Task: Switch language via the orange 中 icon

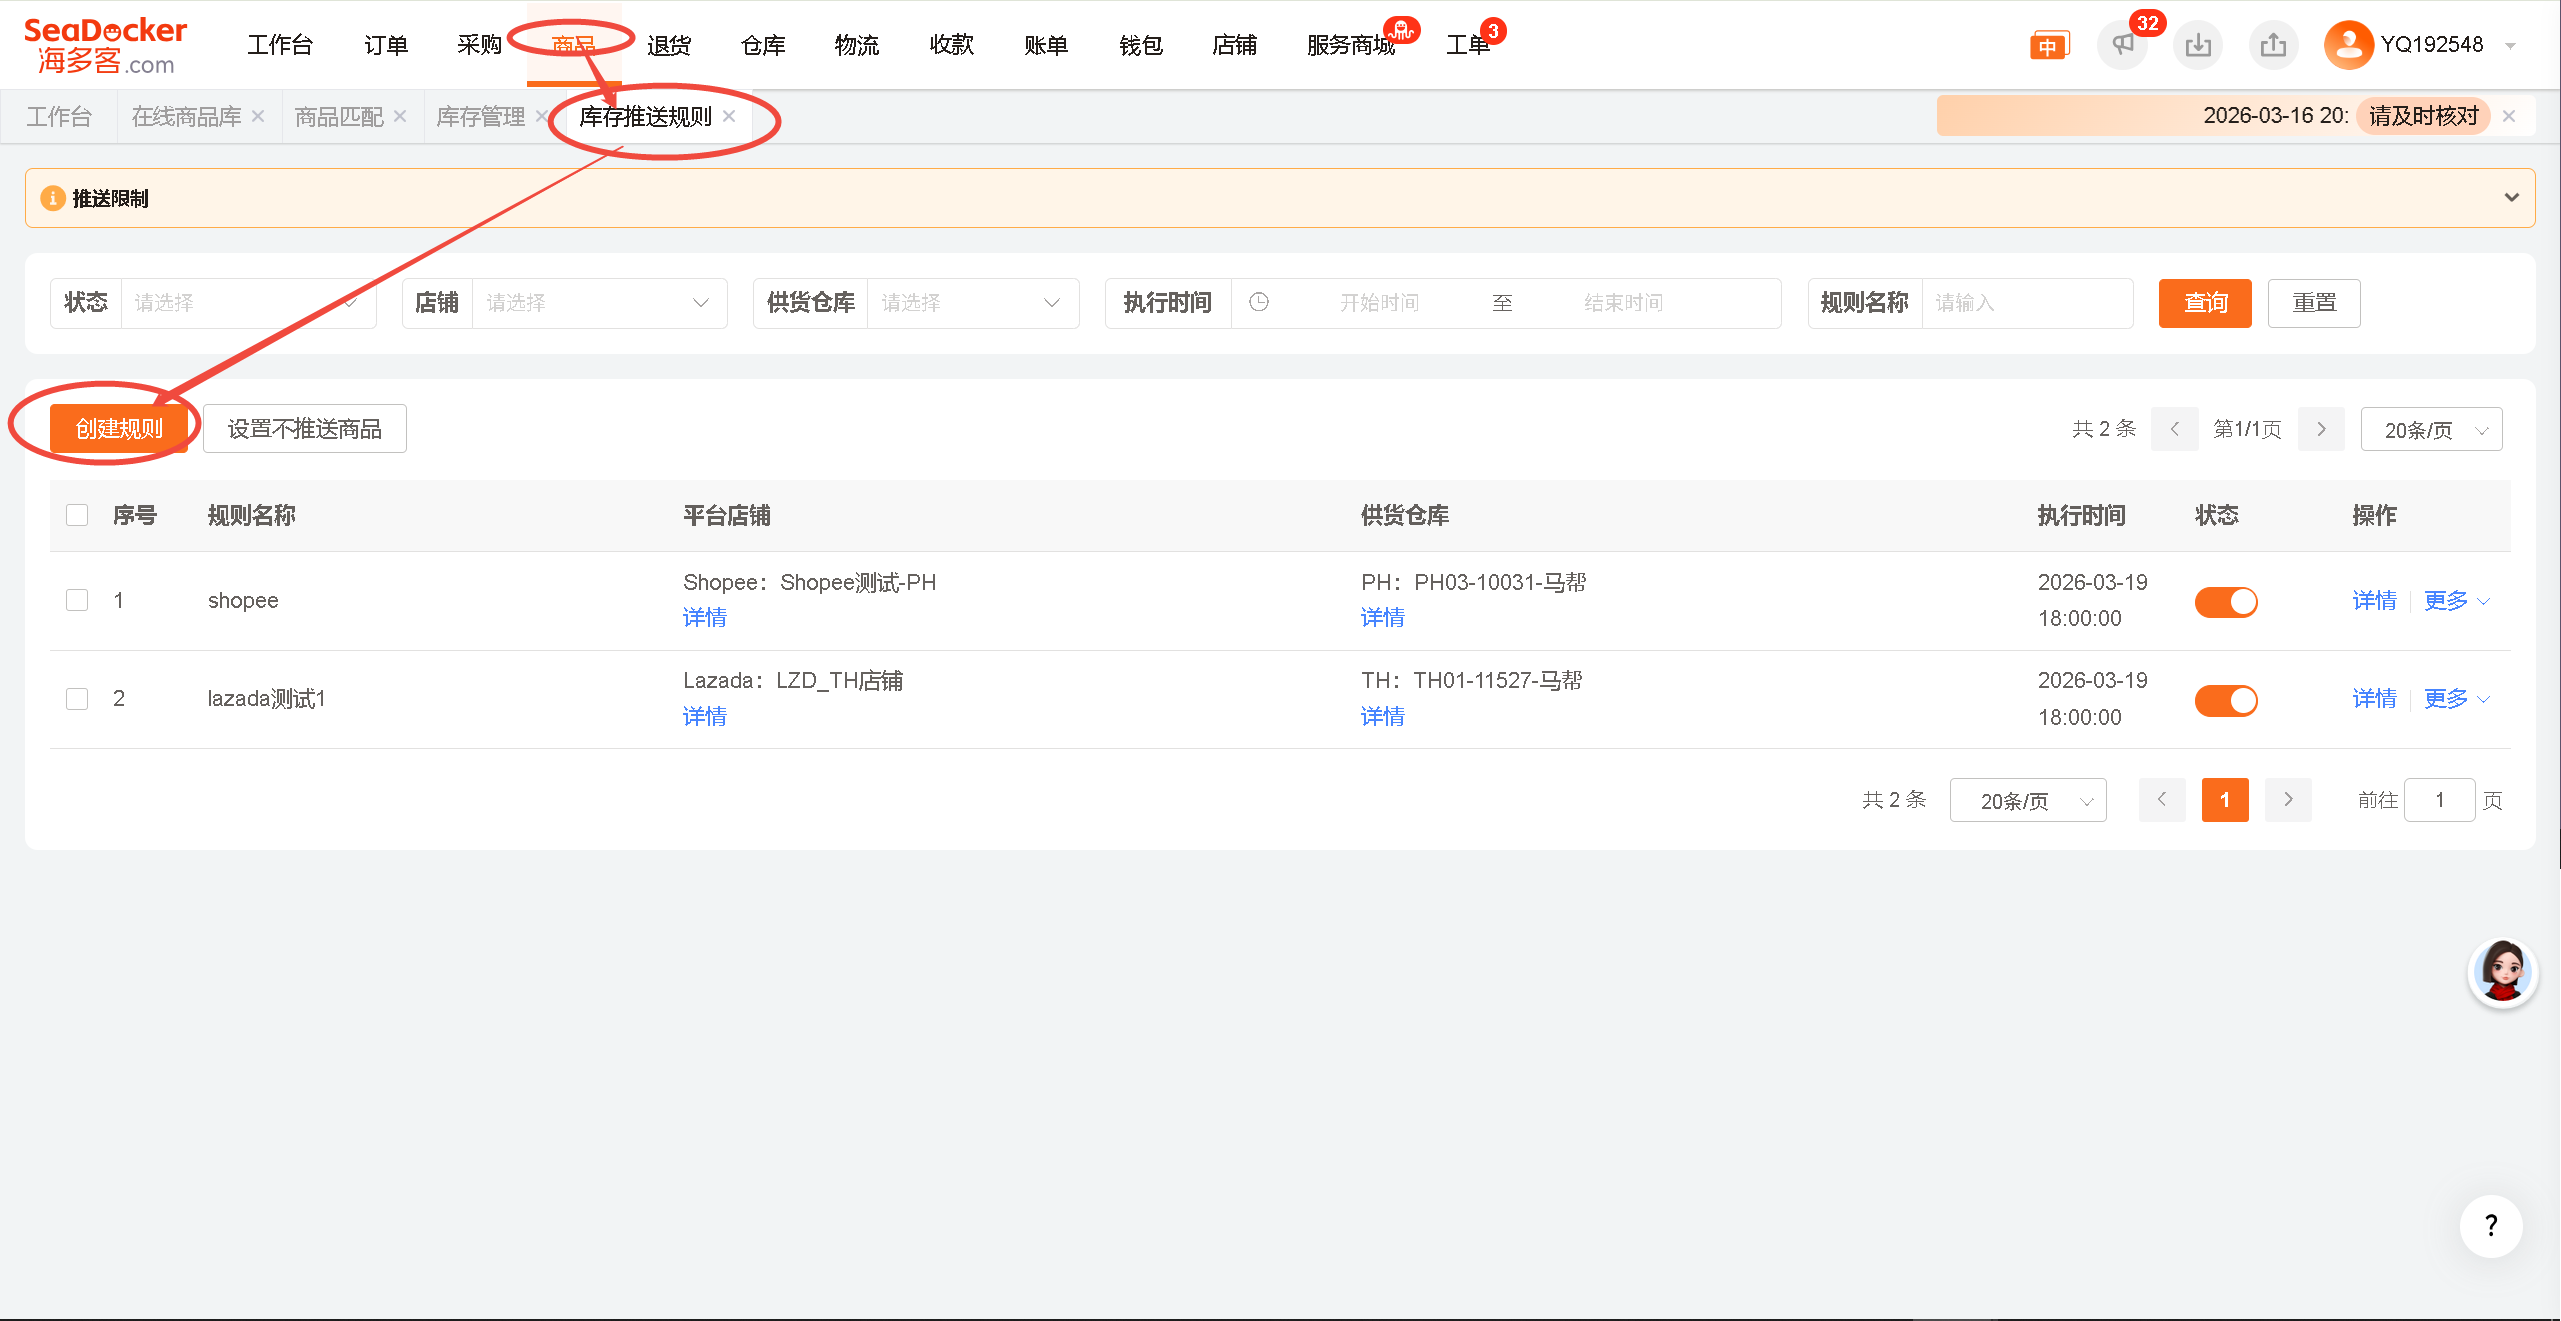Action: tap(2047, 46)
